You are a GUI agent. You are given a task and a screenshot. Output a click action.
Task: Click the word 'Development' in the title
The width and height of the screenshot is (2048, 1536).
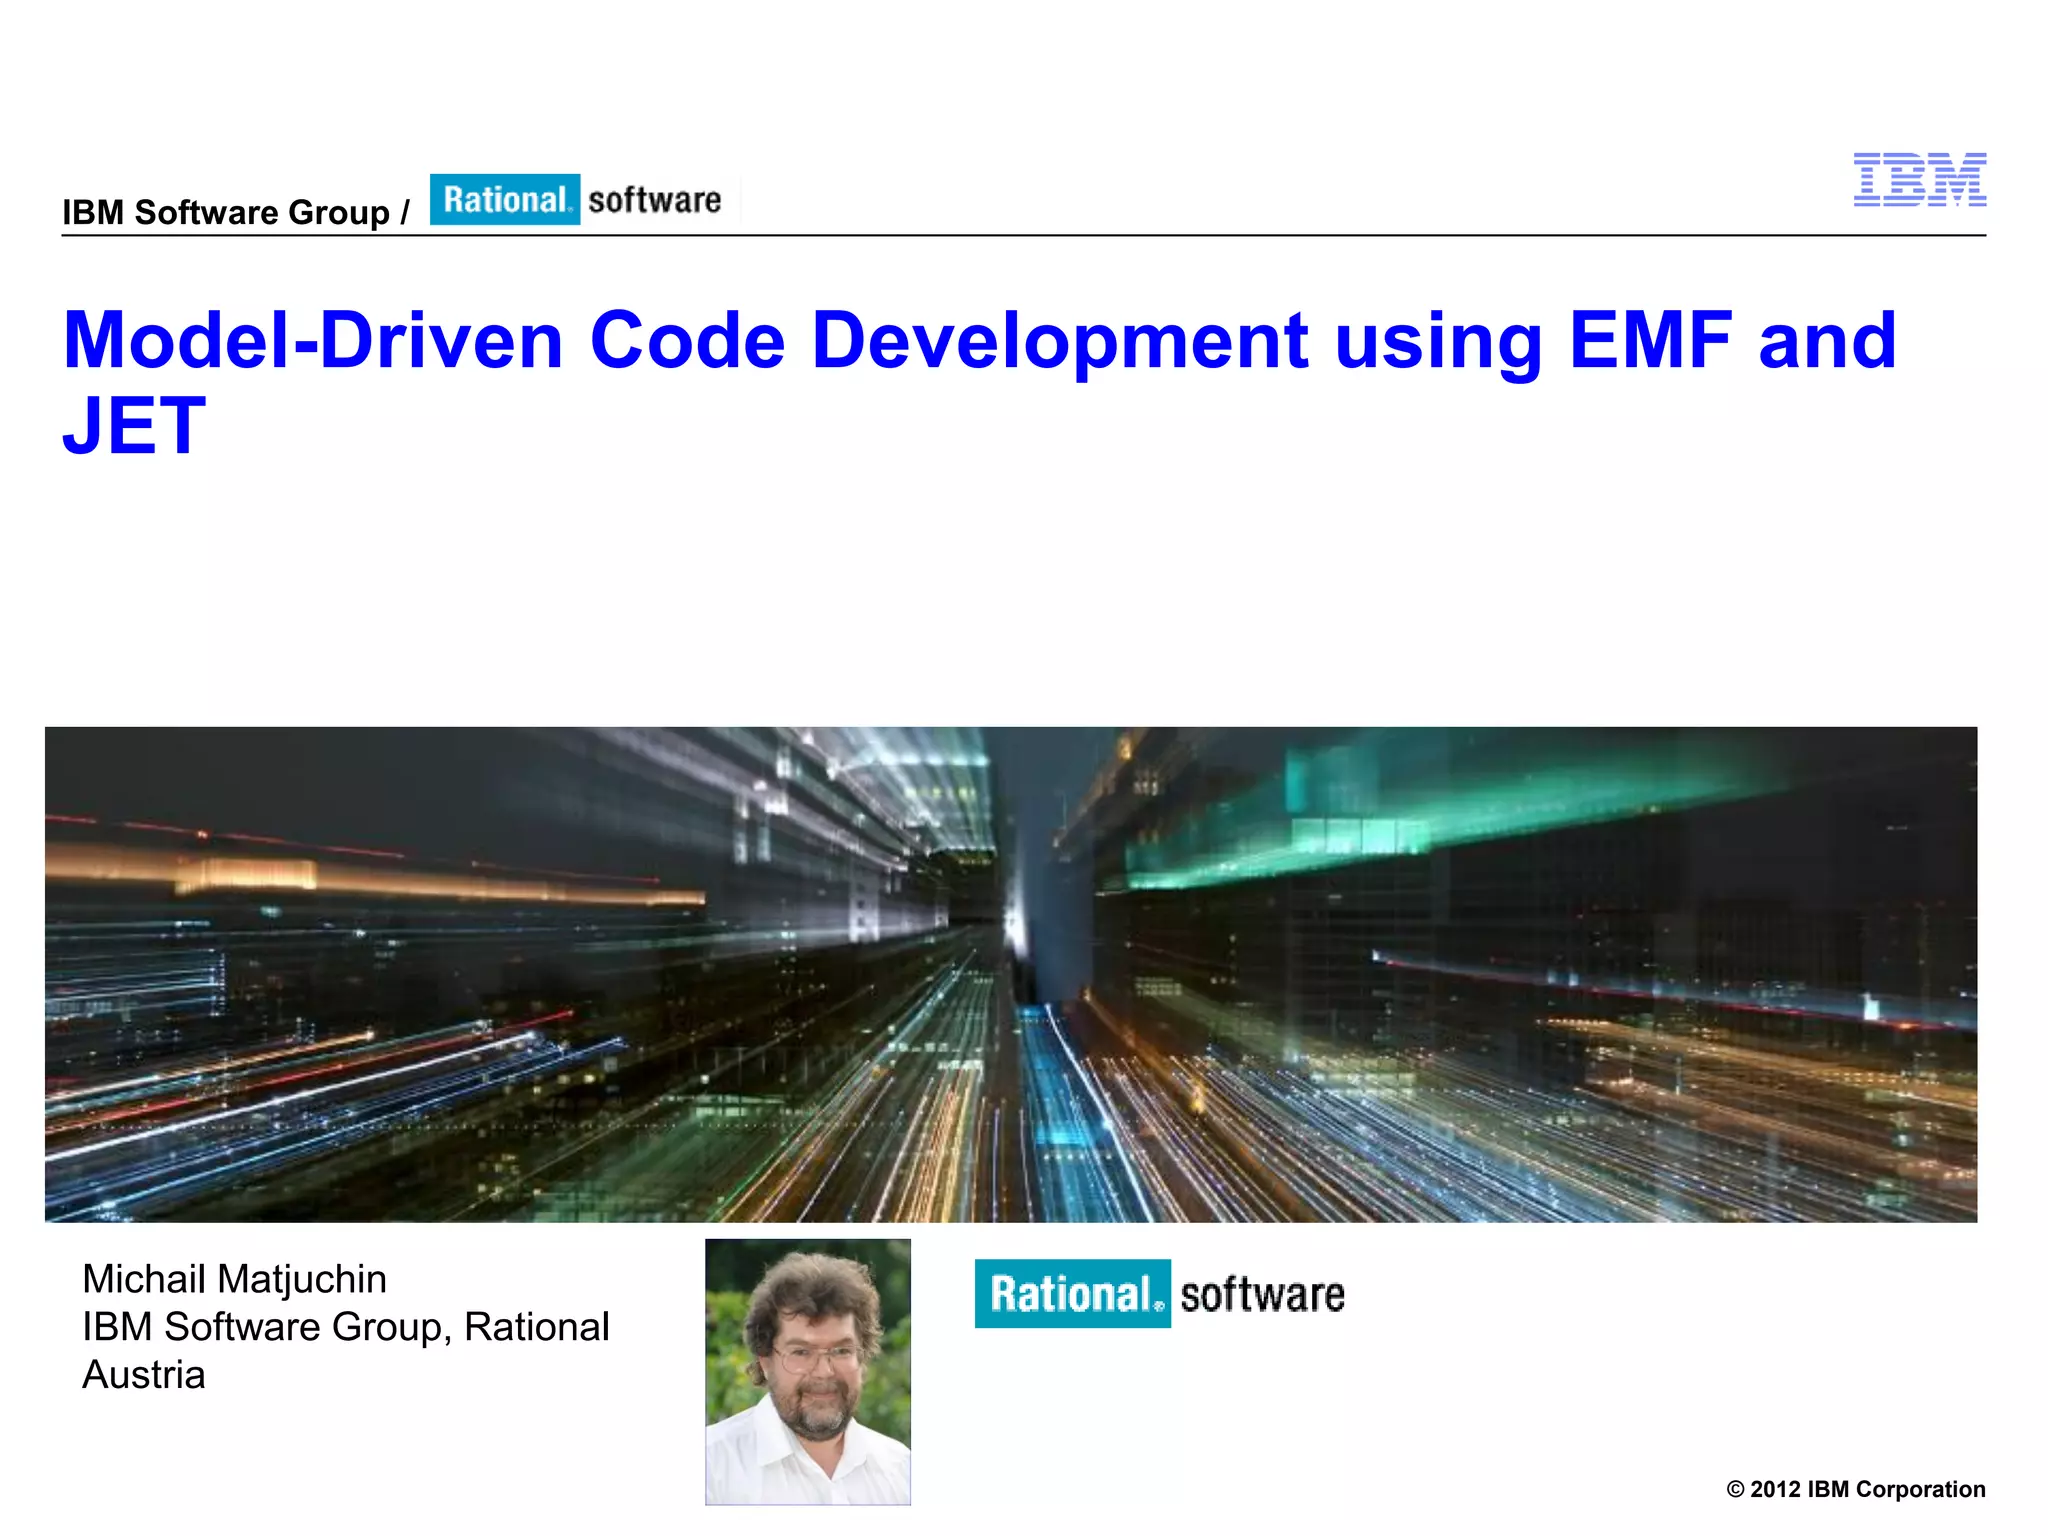[1060, 341]
